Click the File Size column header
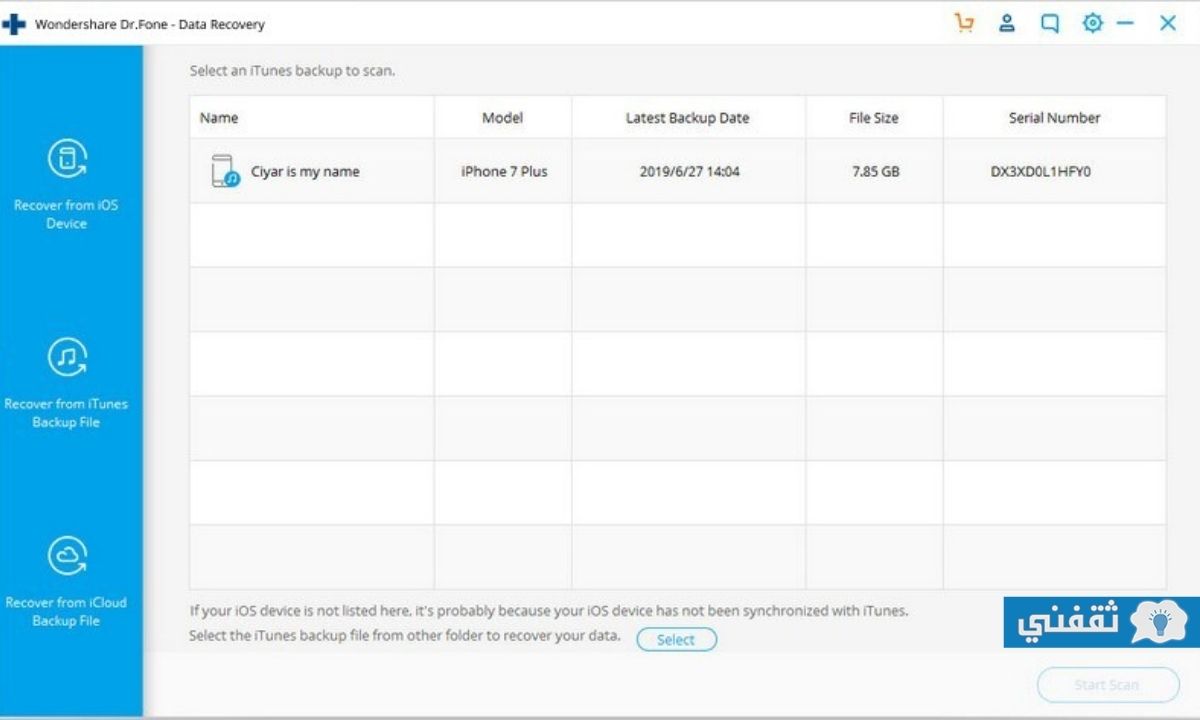1200x720 pixels. (874, 117)
